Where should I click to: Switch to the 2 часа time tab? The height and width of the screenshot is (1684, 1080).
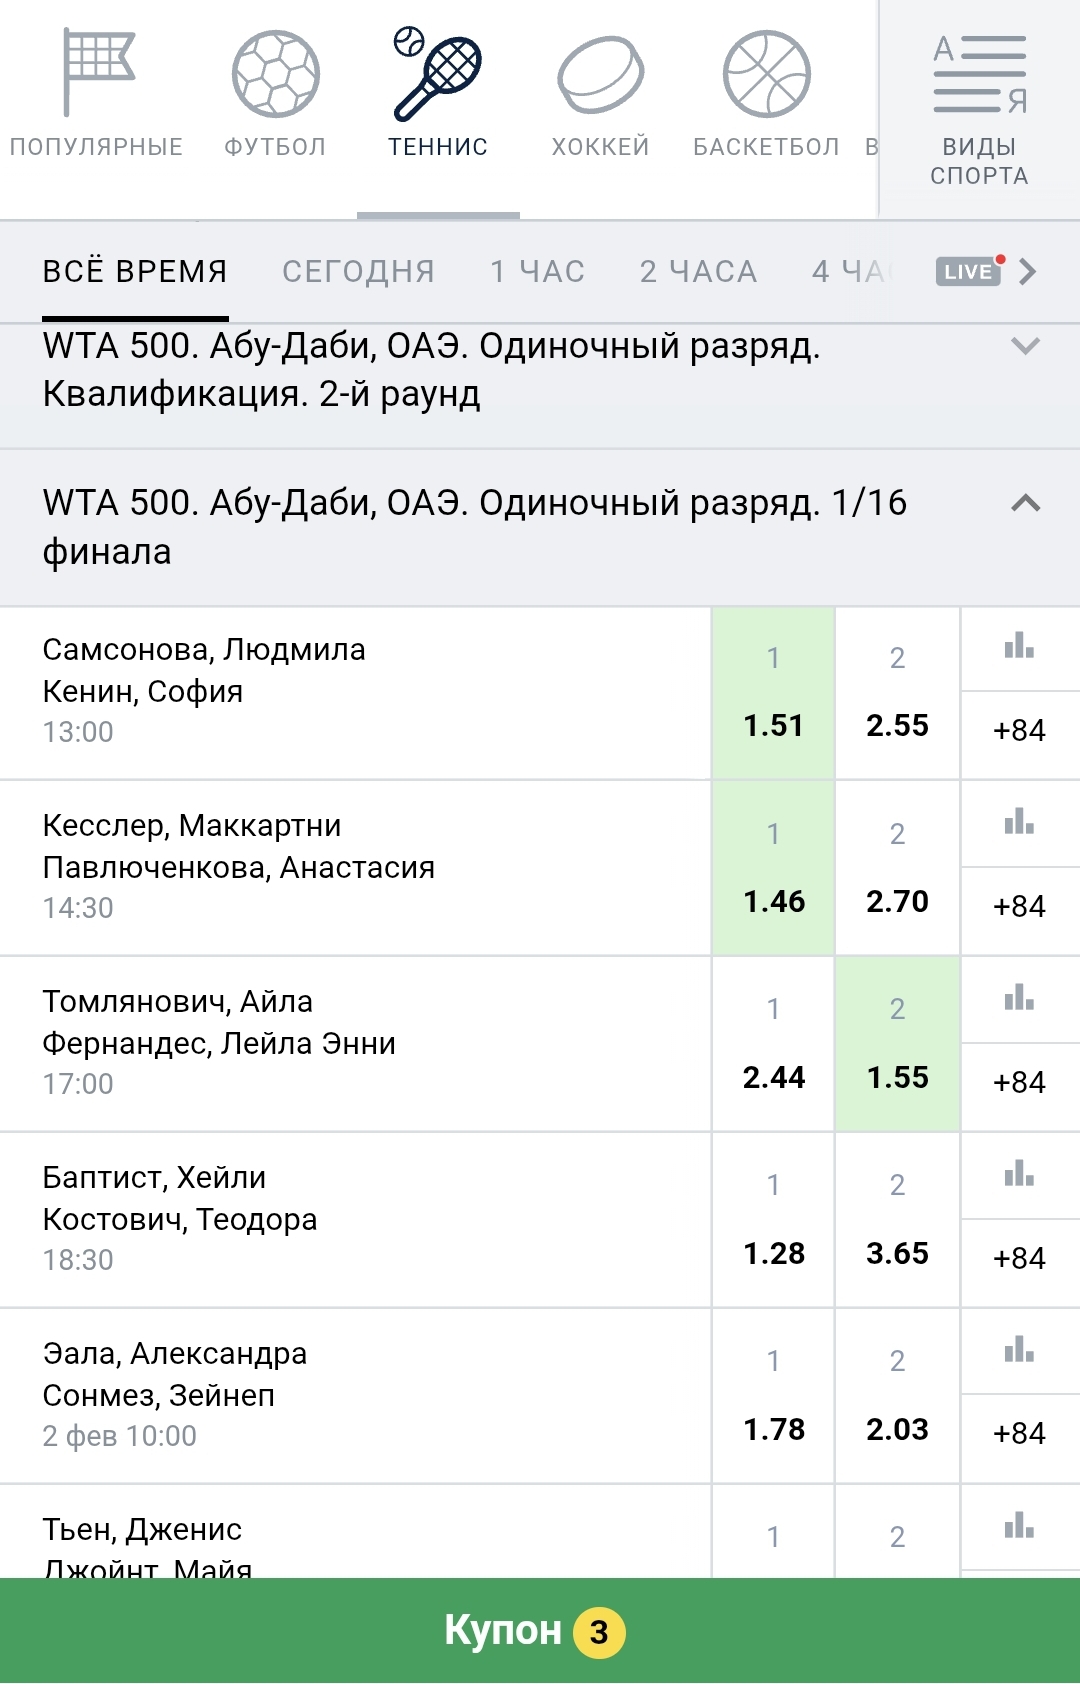coord(698,272)
